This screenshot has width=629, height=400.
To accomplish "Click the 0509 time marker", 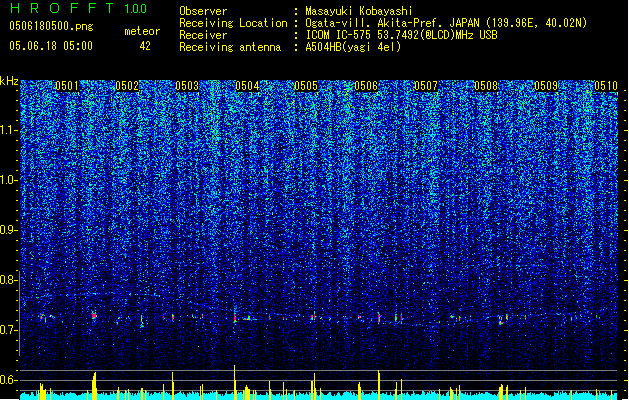I will tap(546, 86).
